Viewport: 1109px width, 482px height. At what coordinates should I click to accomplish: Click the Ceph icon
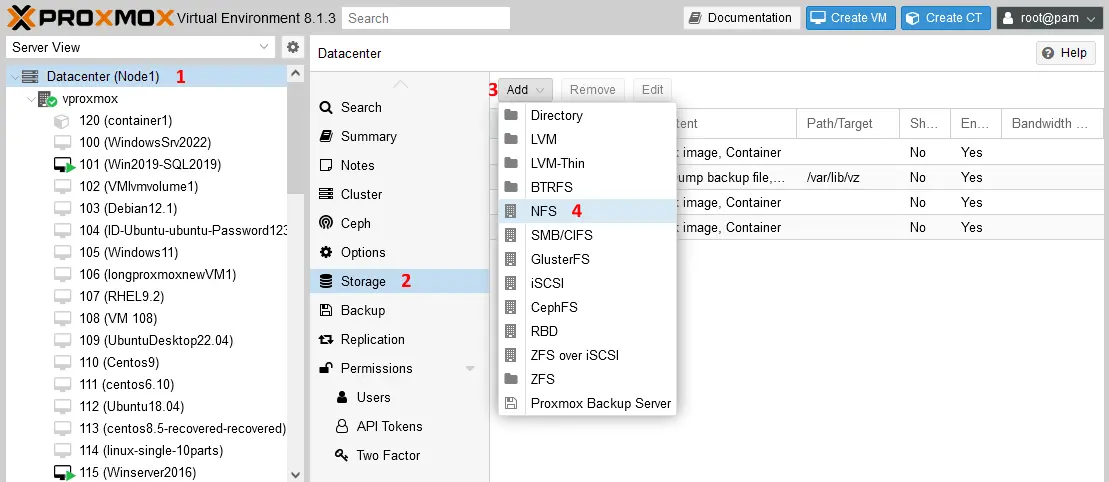tap(326, 223)
